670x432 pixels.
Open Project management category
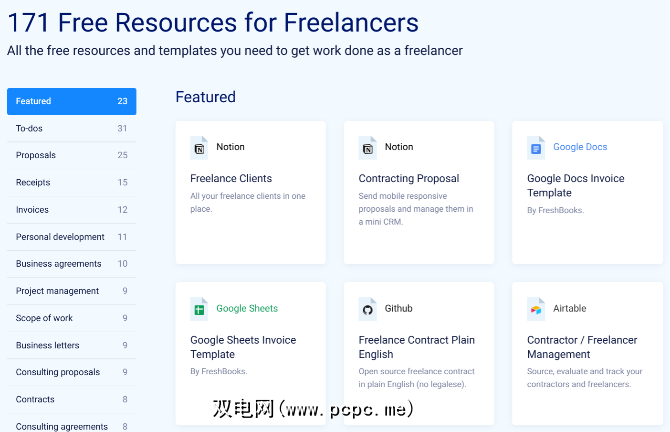pos(71,291)
